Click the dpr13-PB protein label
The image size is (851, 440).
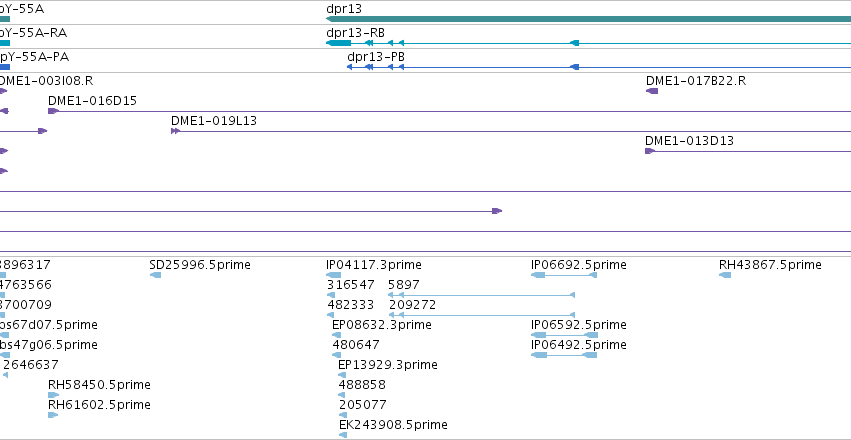point(376,57)
